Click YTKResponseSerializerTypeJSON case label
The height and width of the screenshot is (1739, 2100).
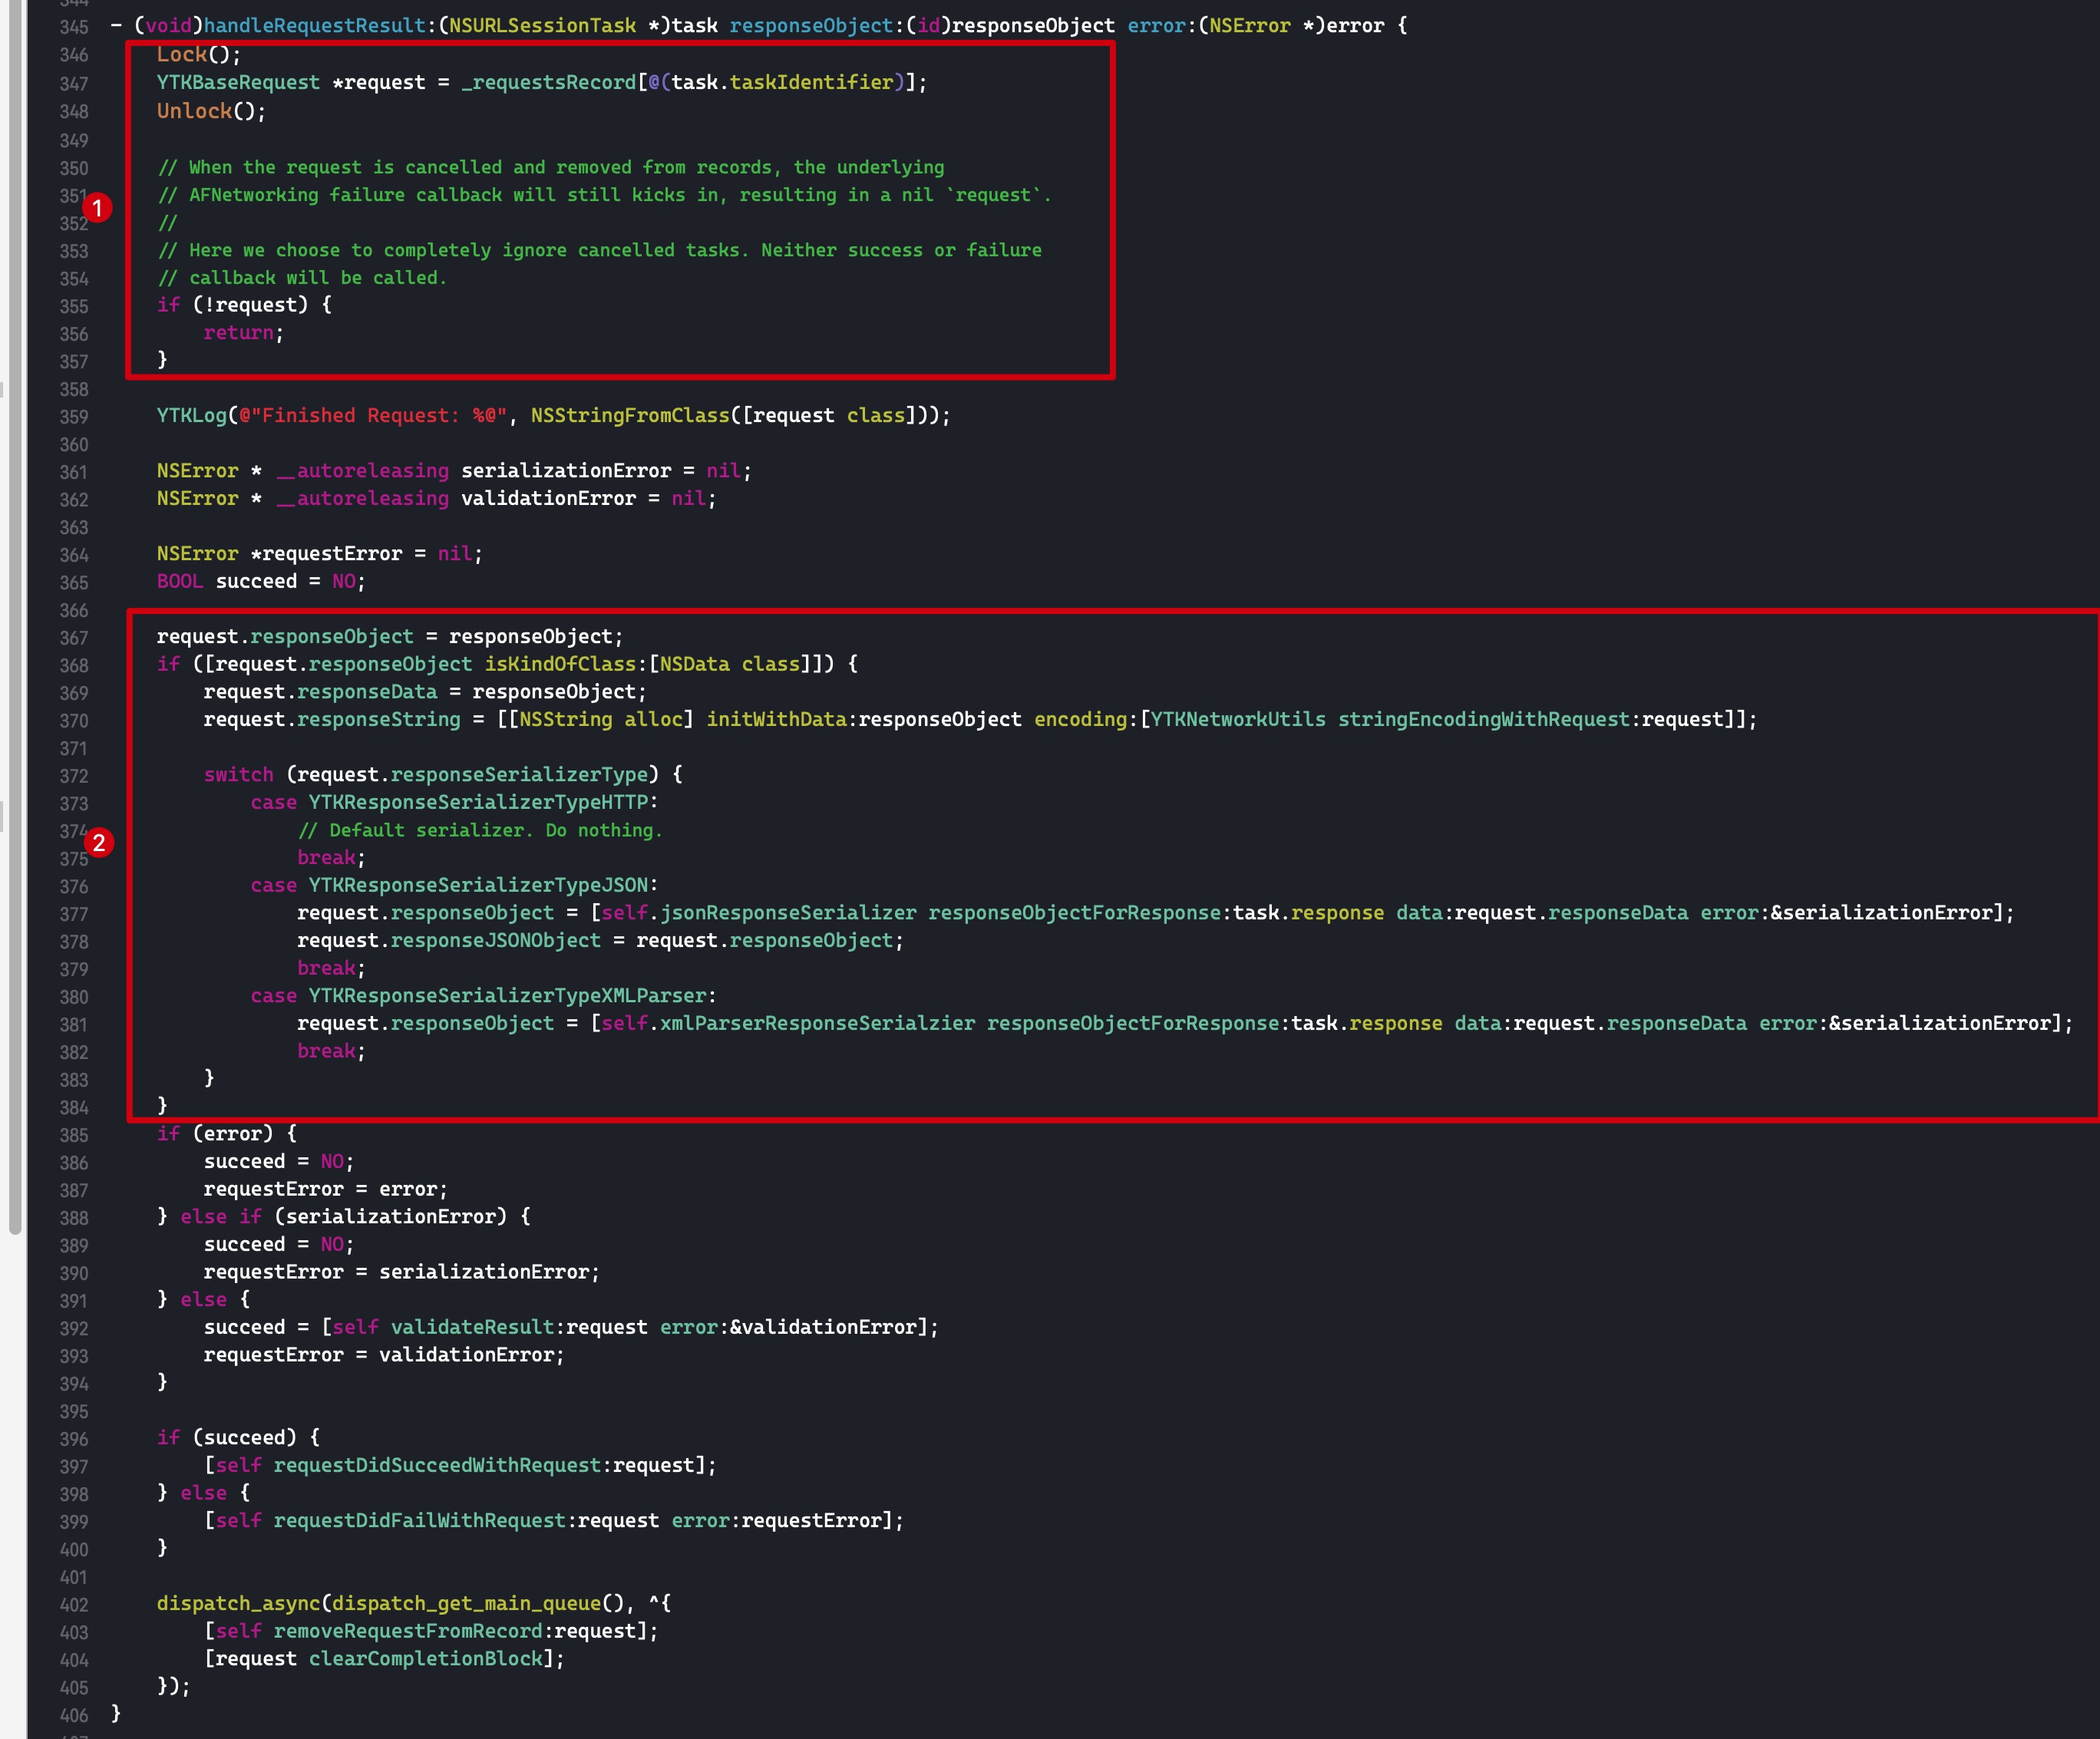(479, 885)
